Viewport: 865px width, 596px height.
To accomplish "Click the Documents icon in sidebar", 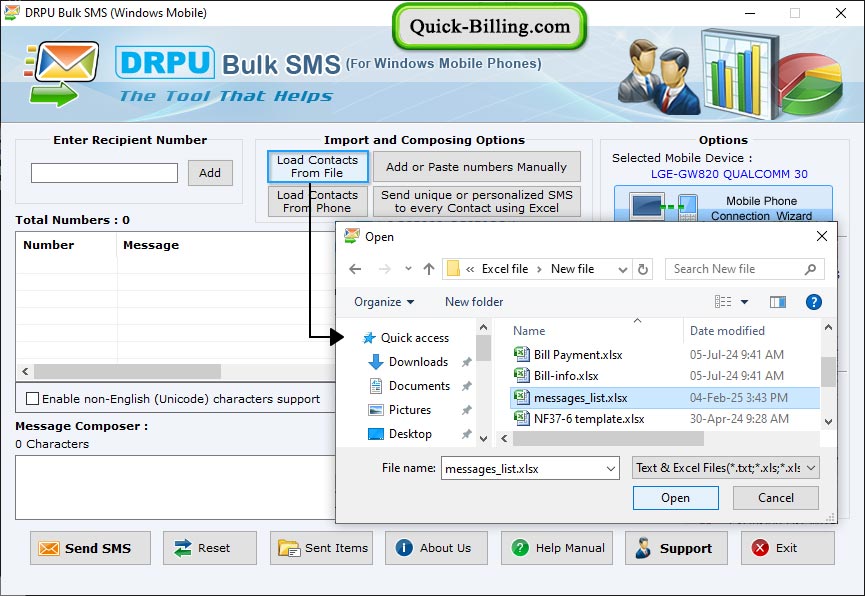I will coord(376,386).
